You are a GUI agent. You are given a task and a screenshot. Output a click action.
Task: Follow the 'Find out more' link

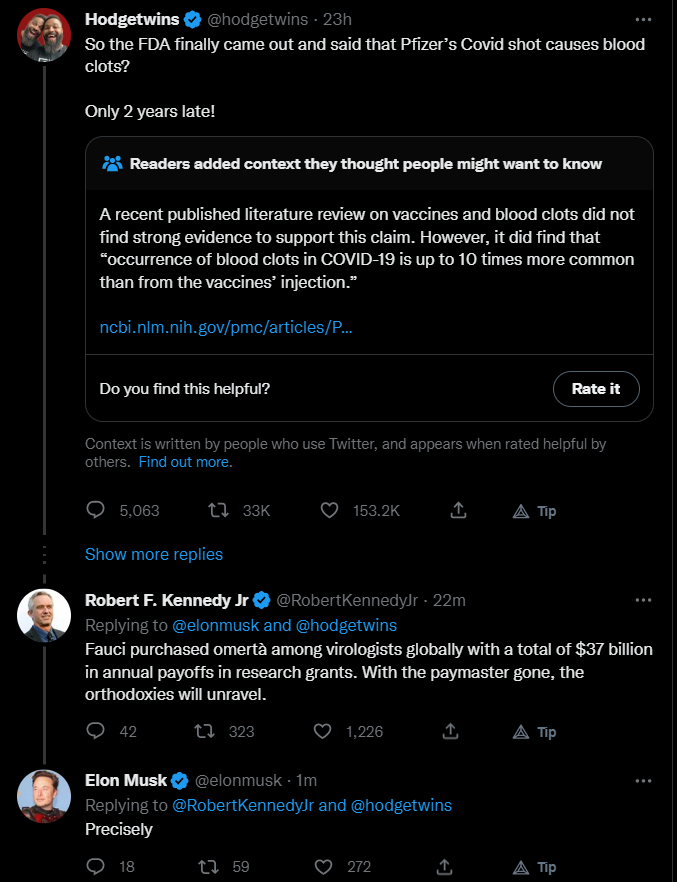pos(185,462)
